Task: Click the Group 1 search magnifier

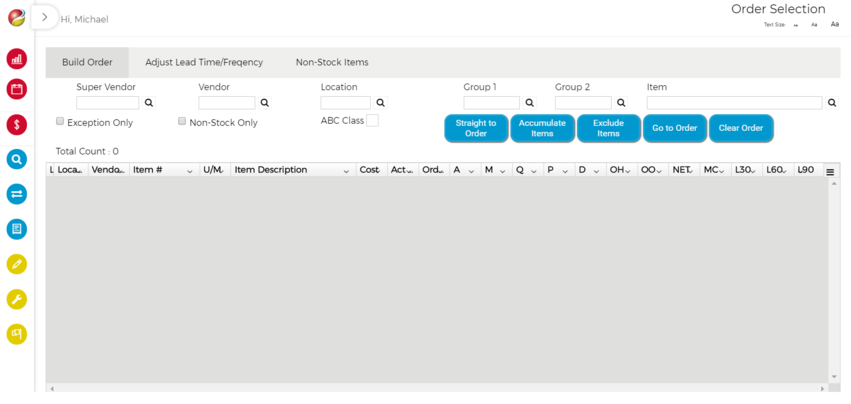Action: pyautogui.click(x=530, y=103)
